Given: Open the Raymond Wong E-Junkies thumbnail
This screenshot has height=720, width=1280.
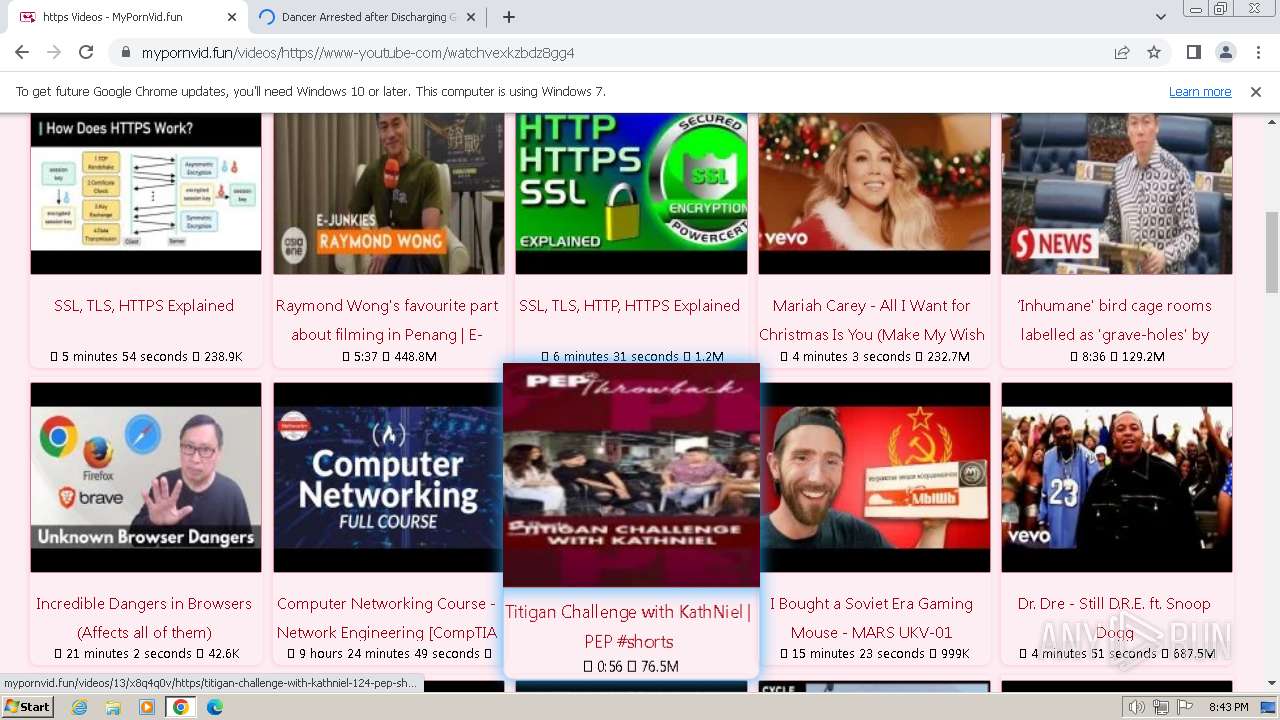Looking at the screenshot, I should coord(389,193).
